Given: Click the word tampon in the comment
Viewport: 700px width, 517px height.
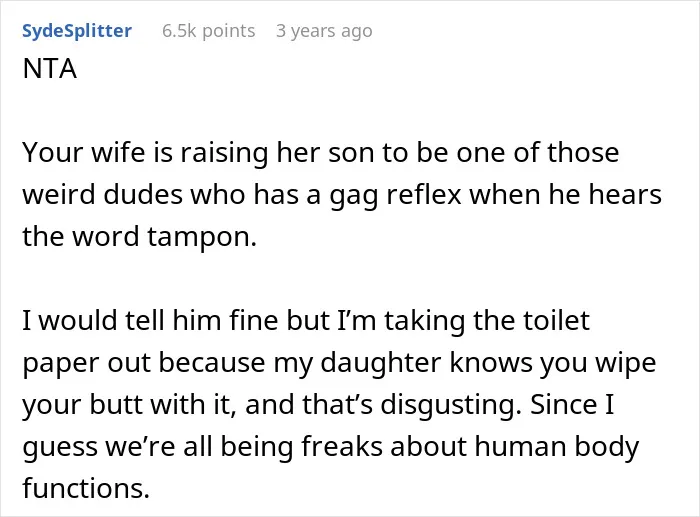Looking at the screenshot, I should (202, 237).
